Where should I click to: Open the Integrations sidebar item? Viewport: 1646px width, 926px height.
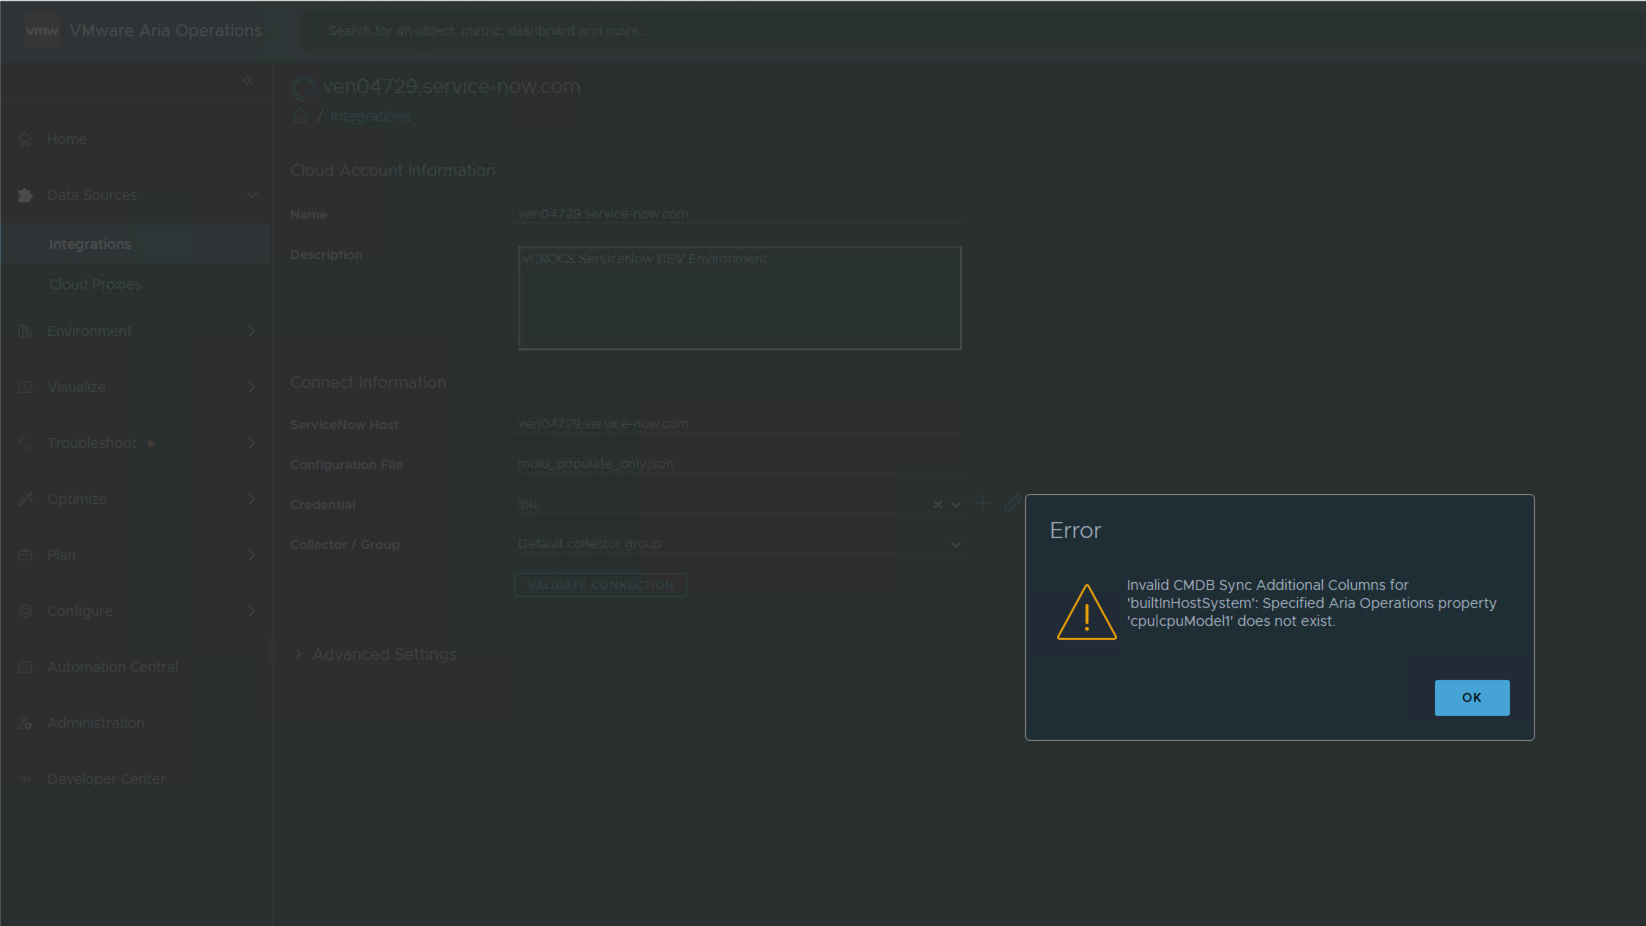point(90,244)
